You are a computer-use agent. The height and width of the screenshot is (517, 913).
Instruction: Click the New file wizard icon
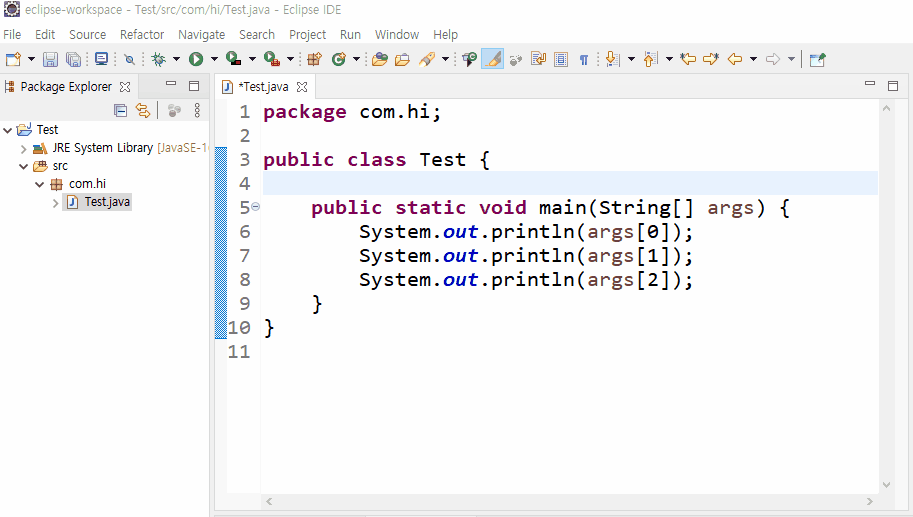click(x=13, y=59)
